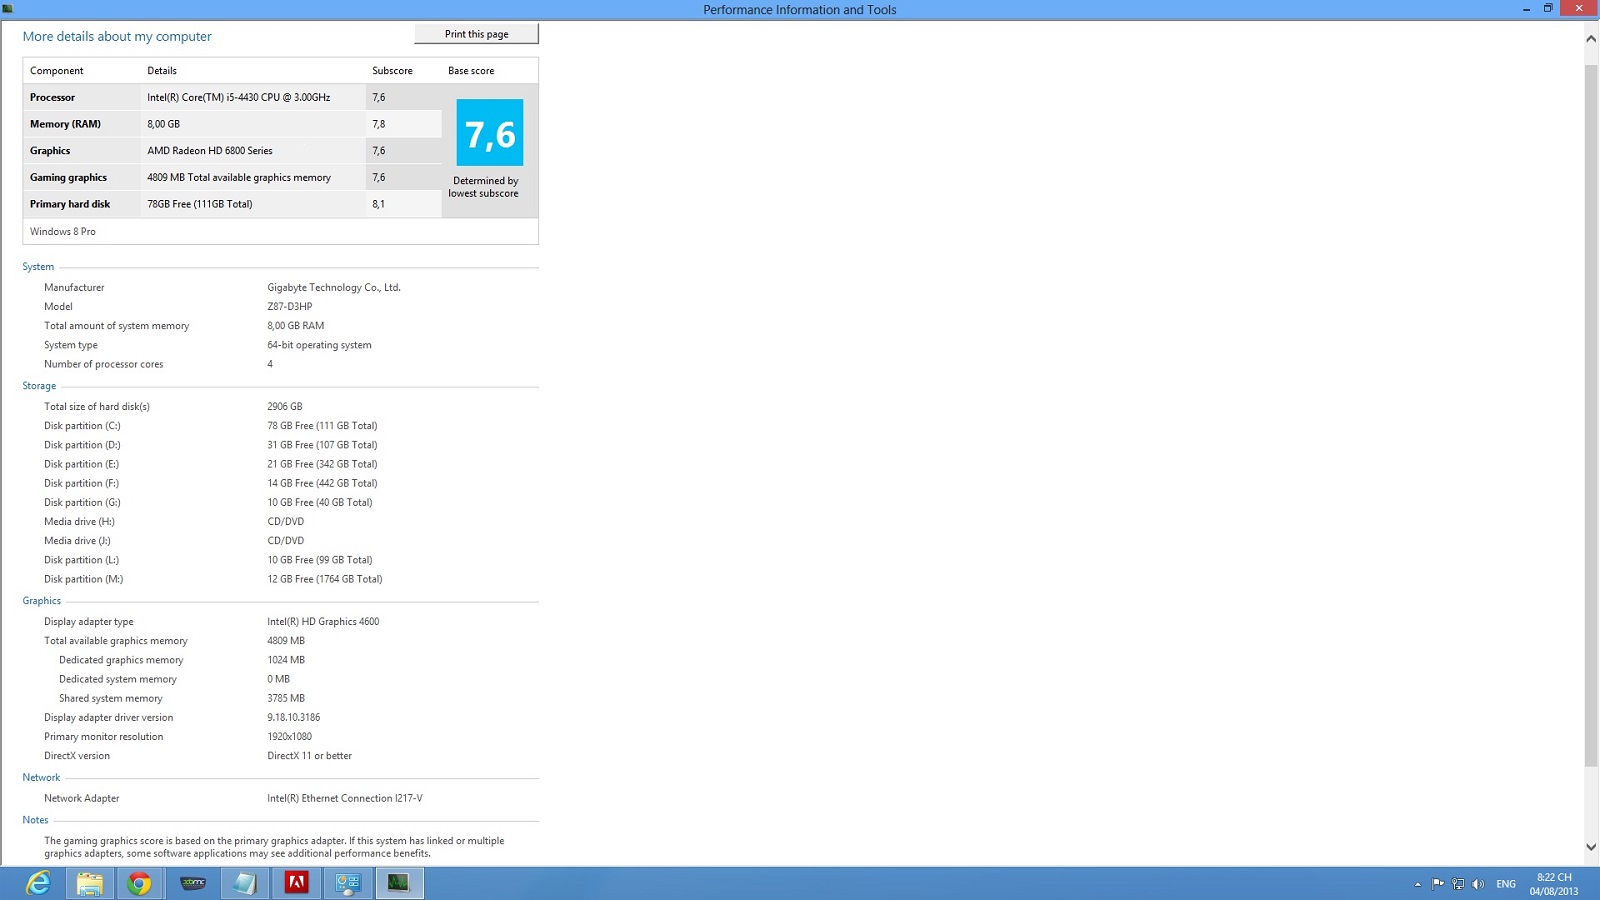The width and height of the screenshot is (1600, 900).
Task: Select the Memory (RAM) component label
Action: click(x=65, y=124)
